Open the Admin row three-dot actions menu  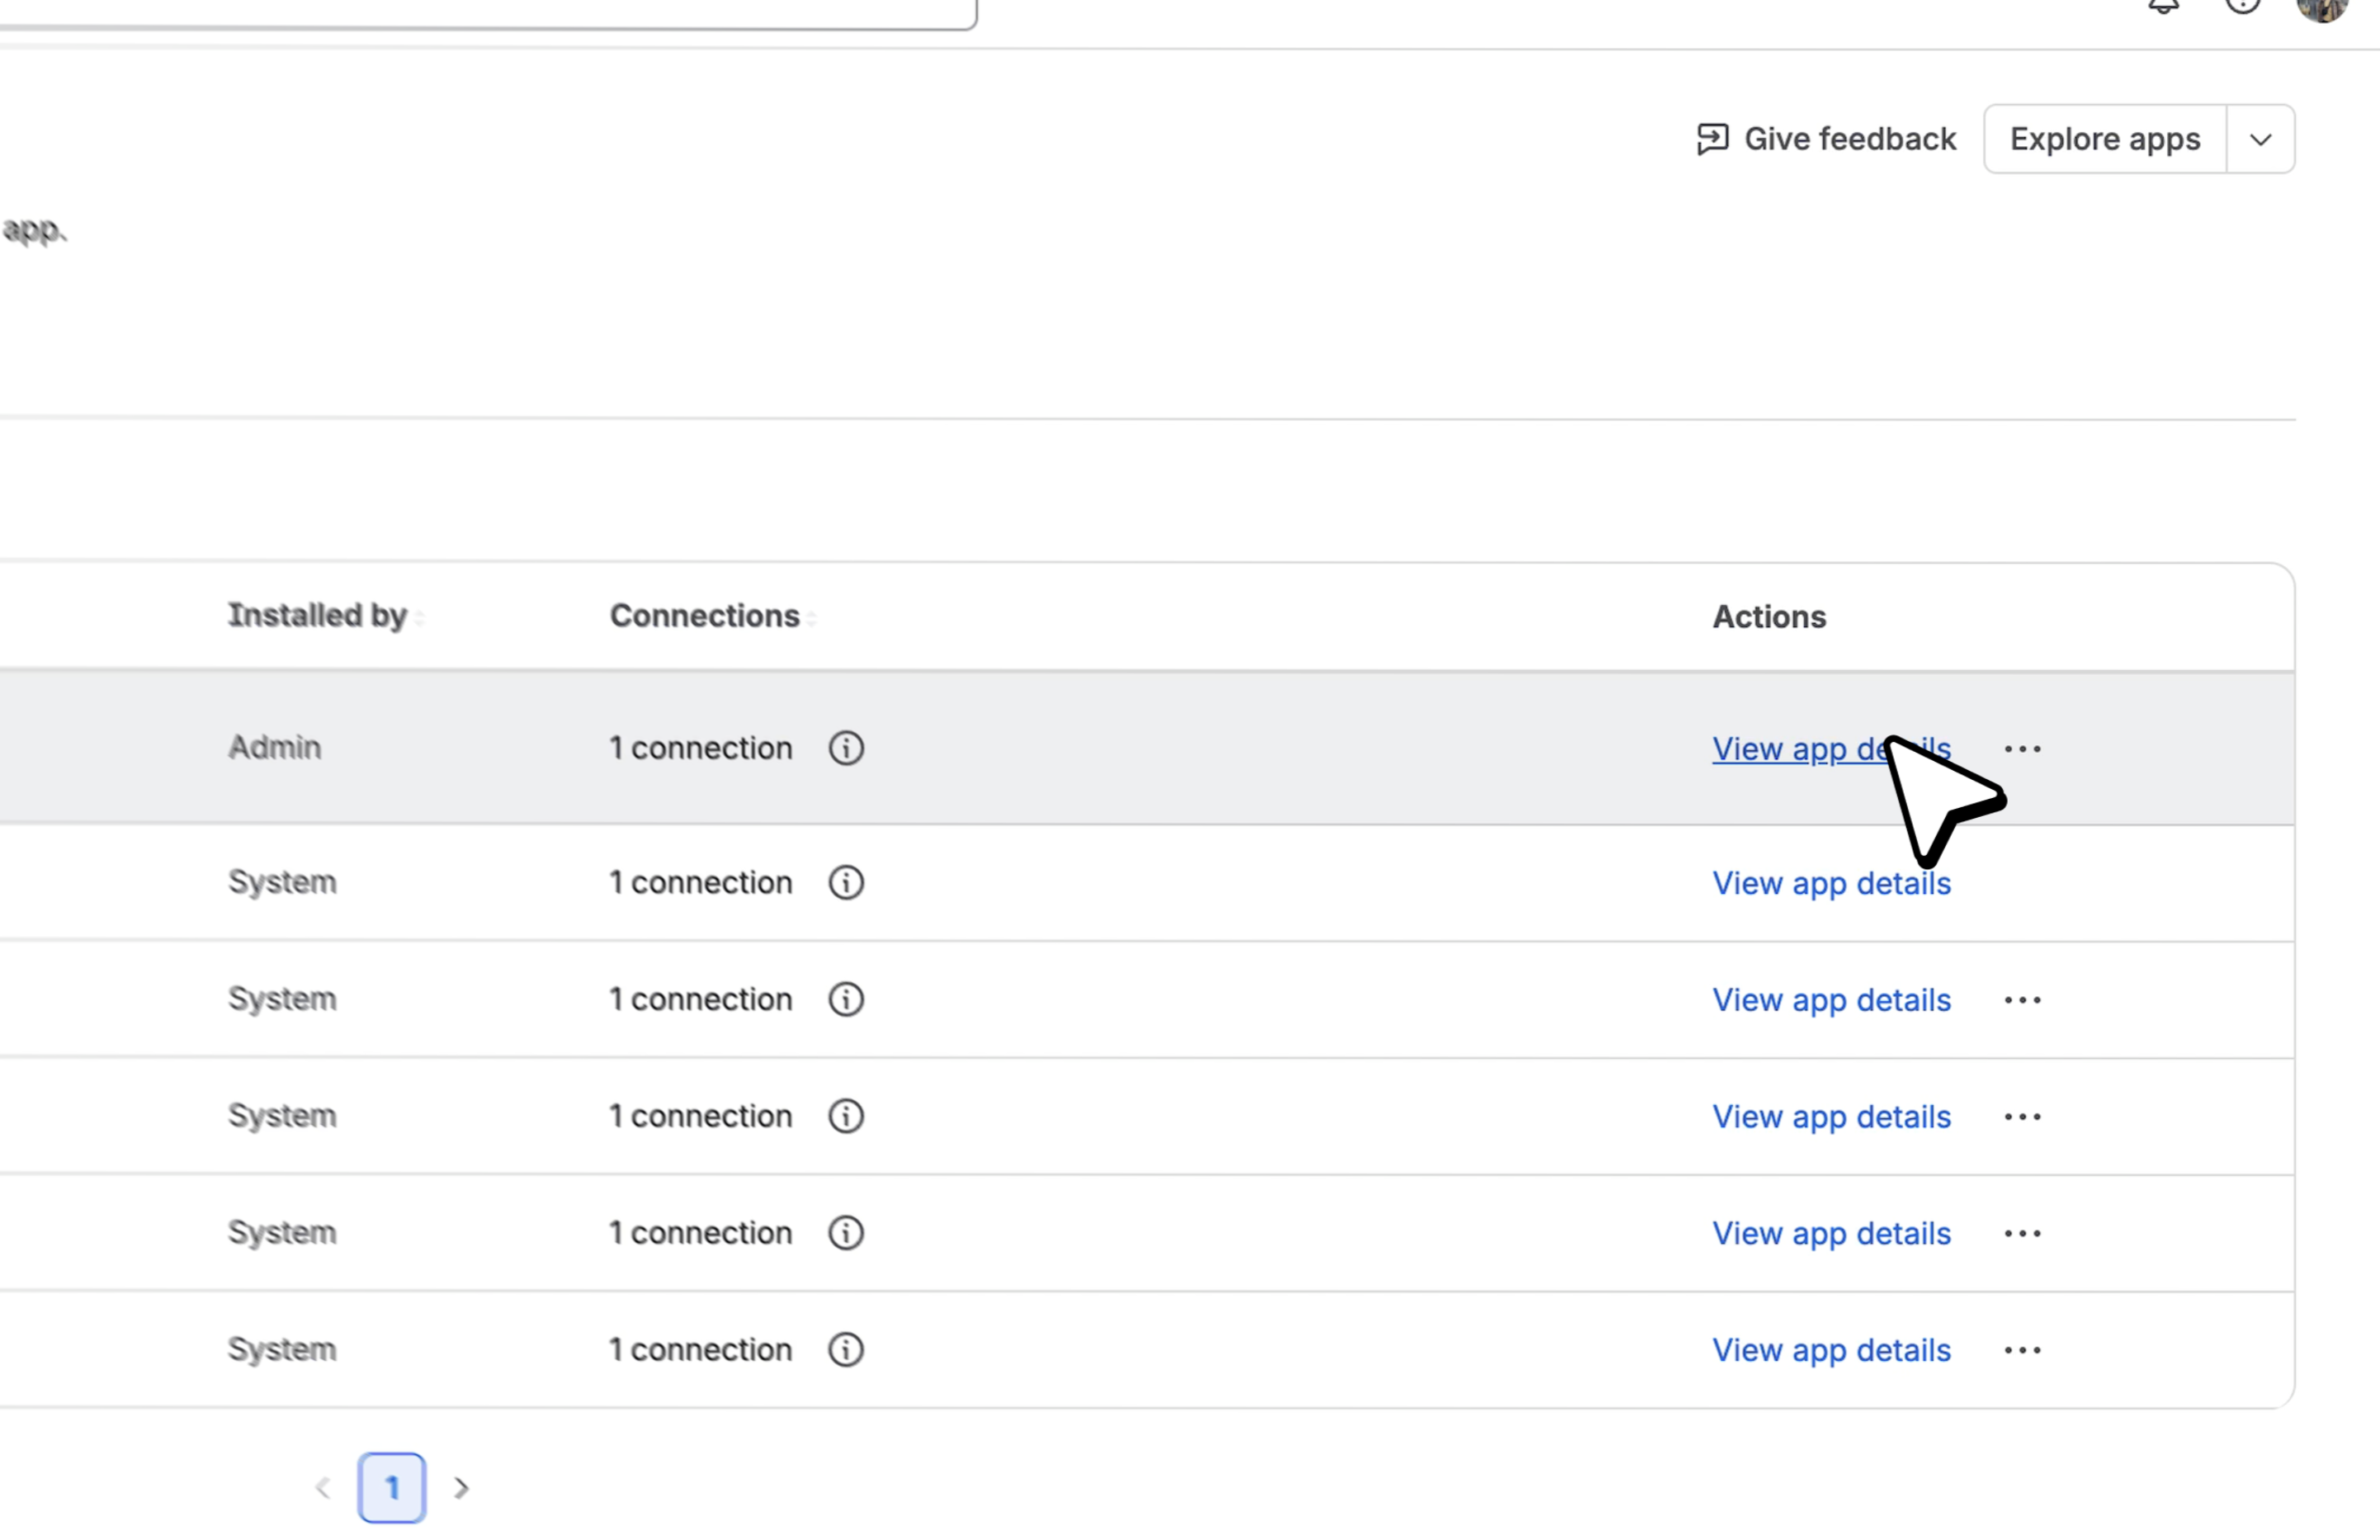point(2022,749)
